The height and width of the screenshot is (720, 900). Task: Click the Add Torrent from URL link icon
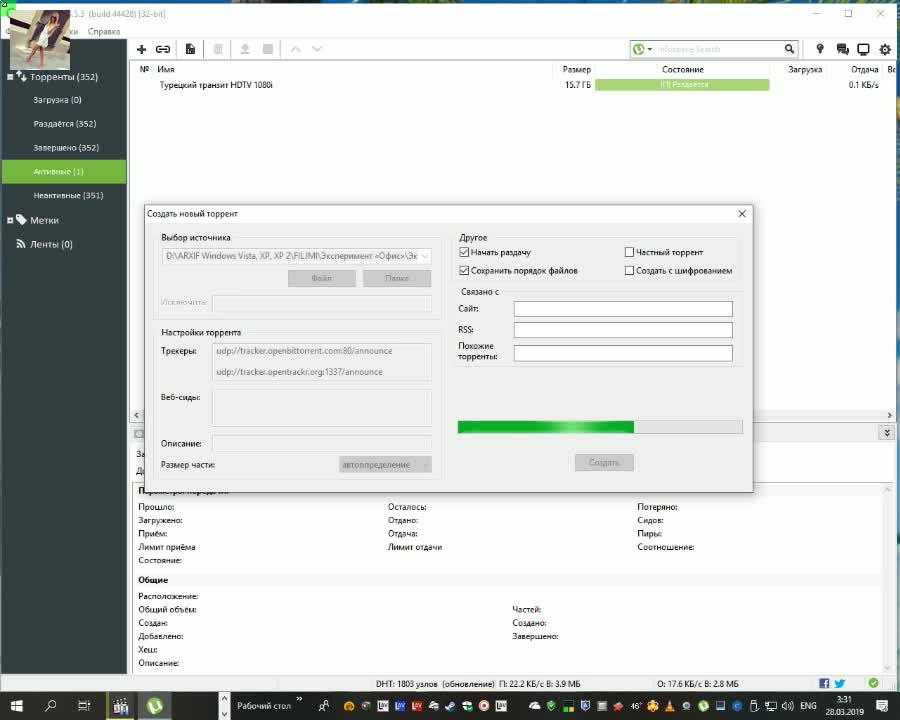pyautogui.click(x=163, y=49)
